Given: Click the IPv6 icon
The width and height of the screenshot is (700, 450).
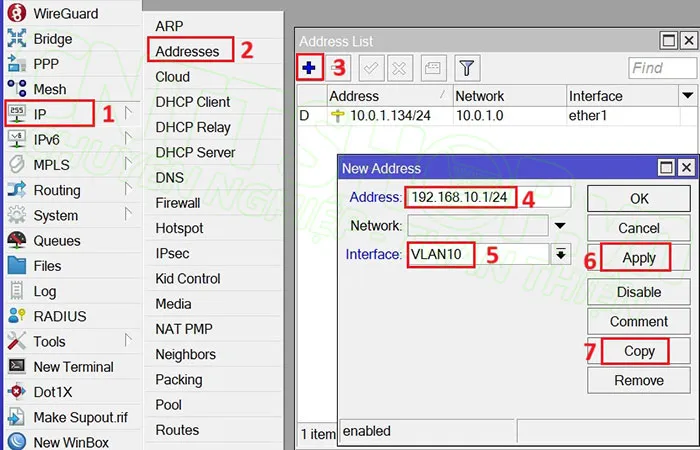Looking at the screenshot, I should coord(17,139).
